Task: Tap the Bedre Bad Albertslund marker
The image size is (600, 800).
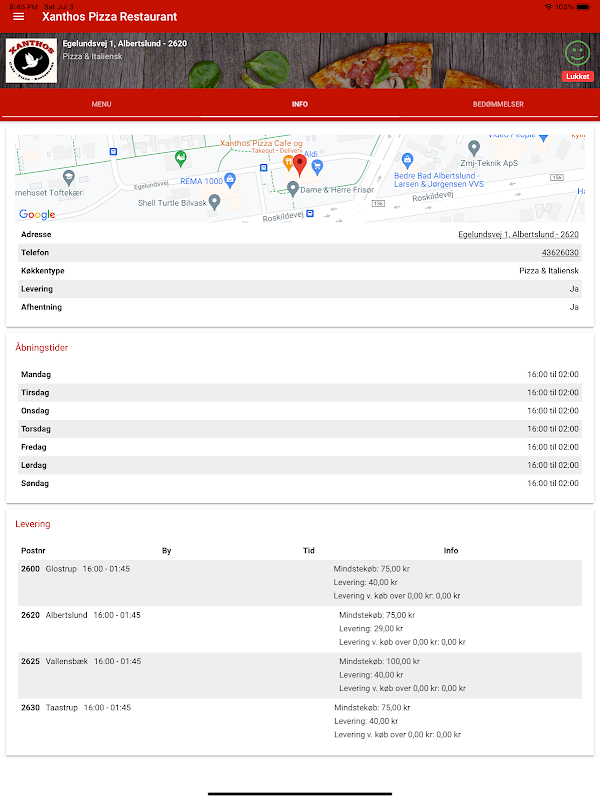Action: click(x=407, y=161)
